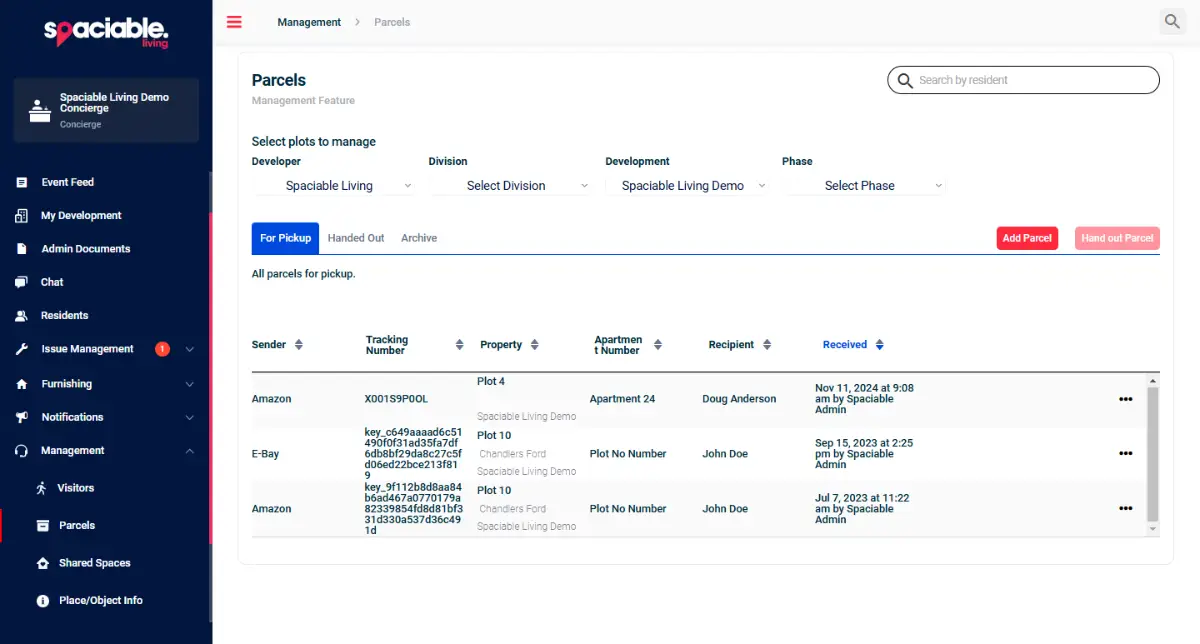
Task: Select the Spaciable Living Demo Concierge card
Action: pyautogui.click(x=106, y=110)
